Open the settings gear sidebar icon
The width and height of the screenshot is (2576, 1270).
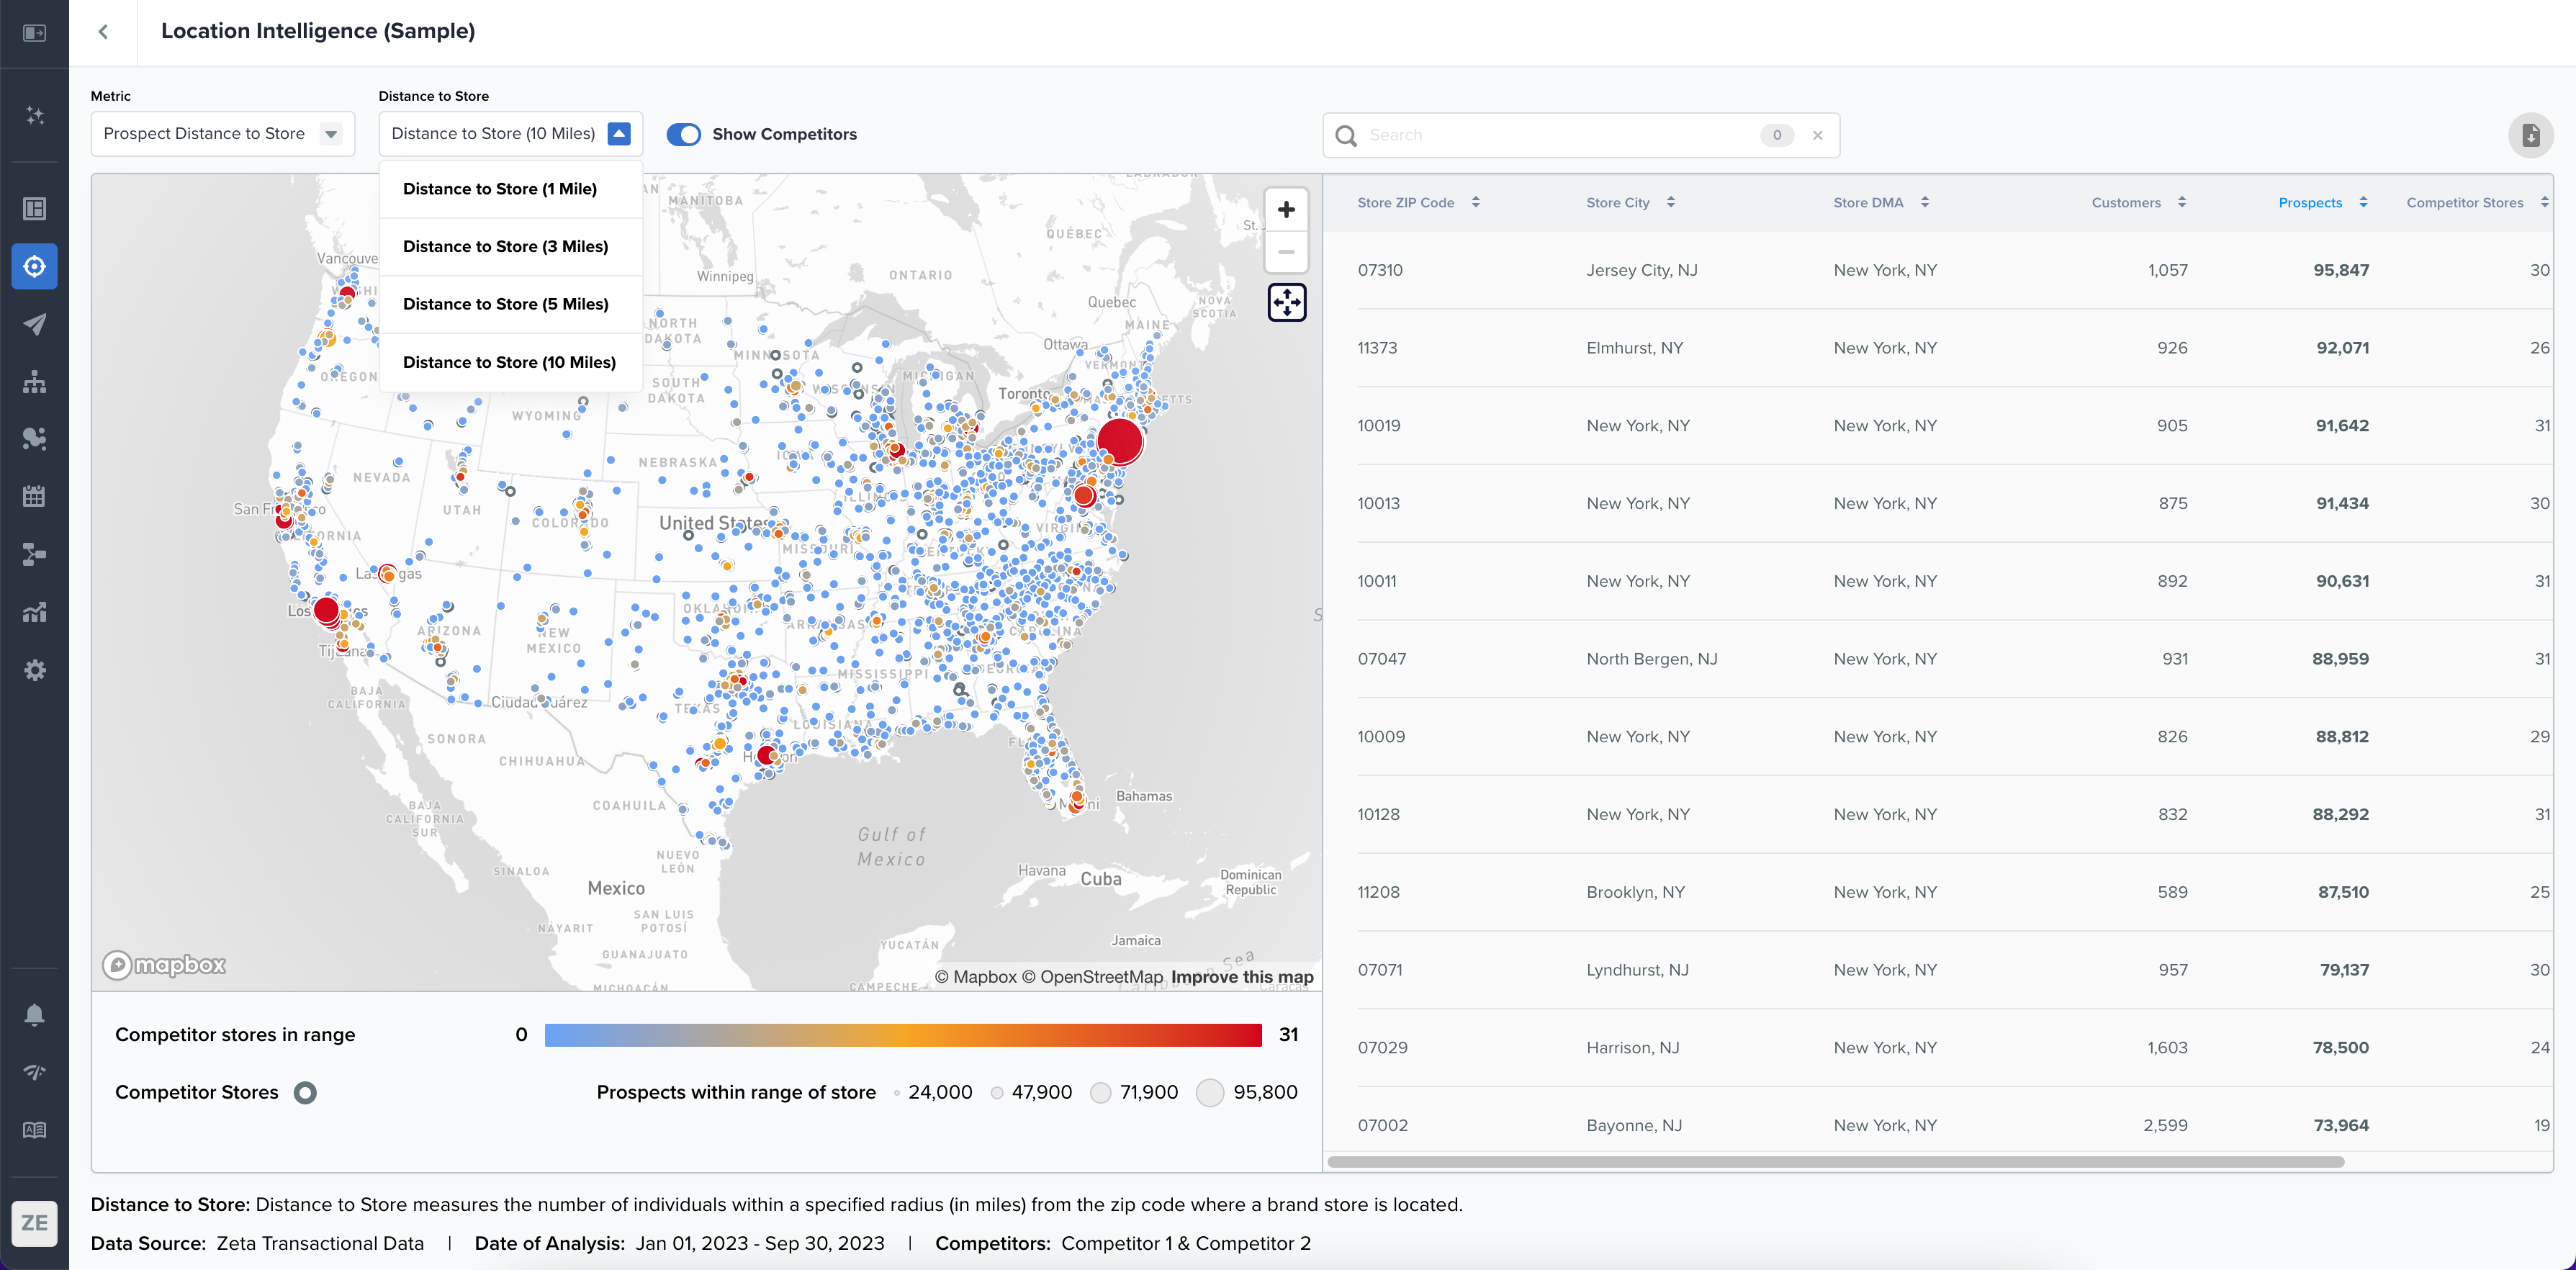34,670
